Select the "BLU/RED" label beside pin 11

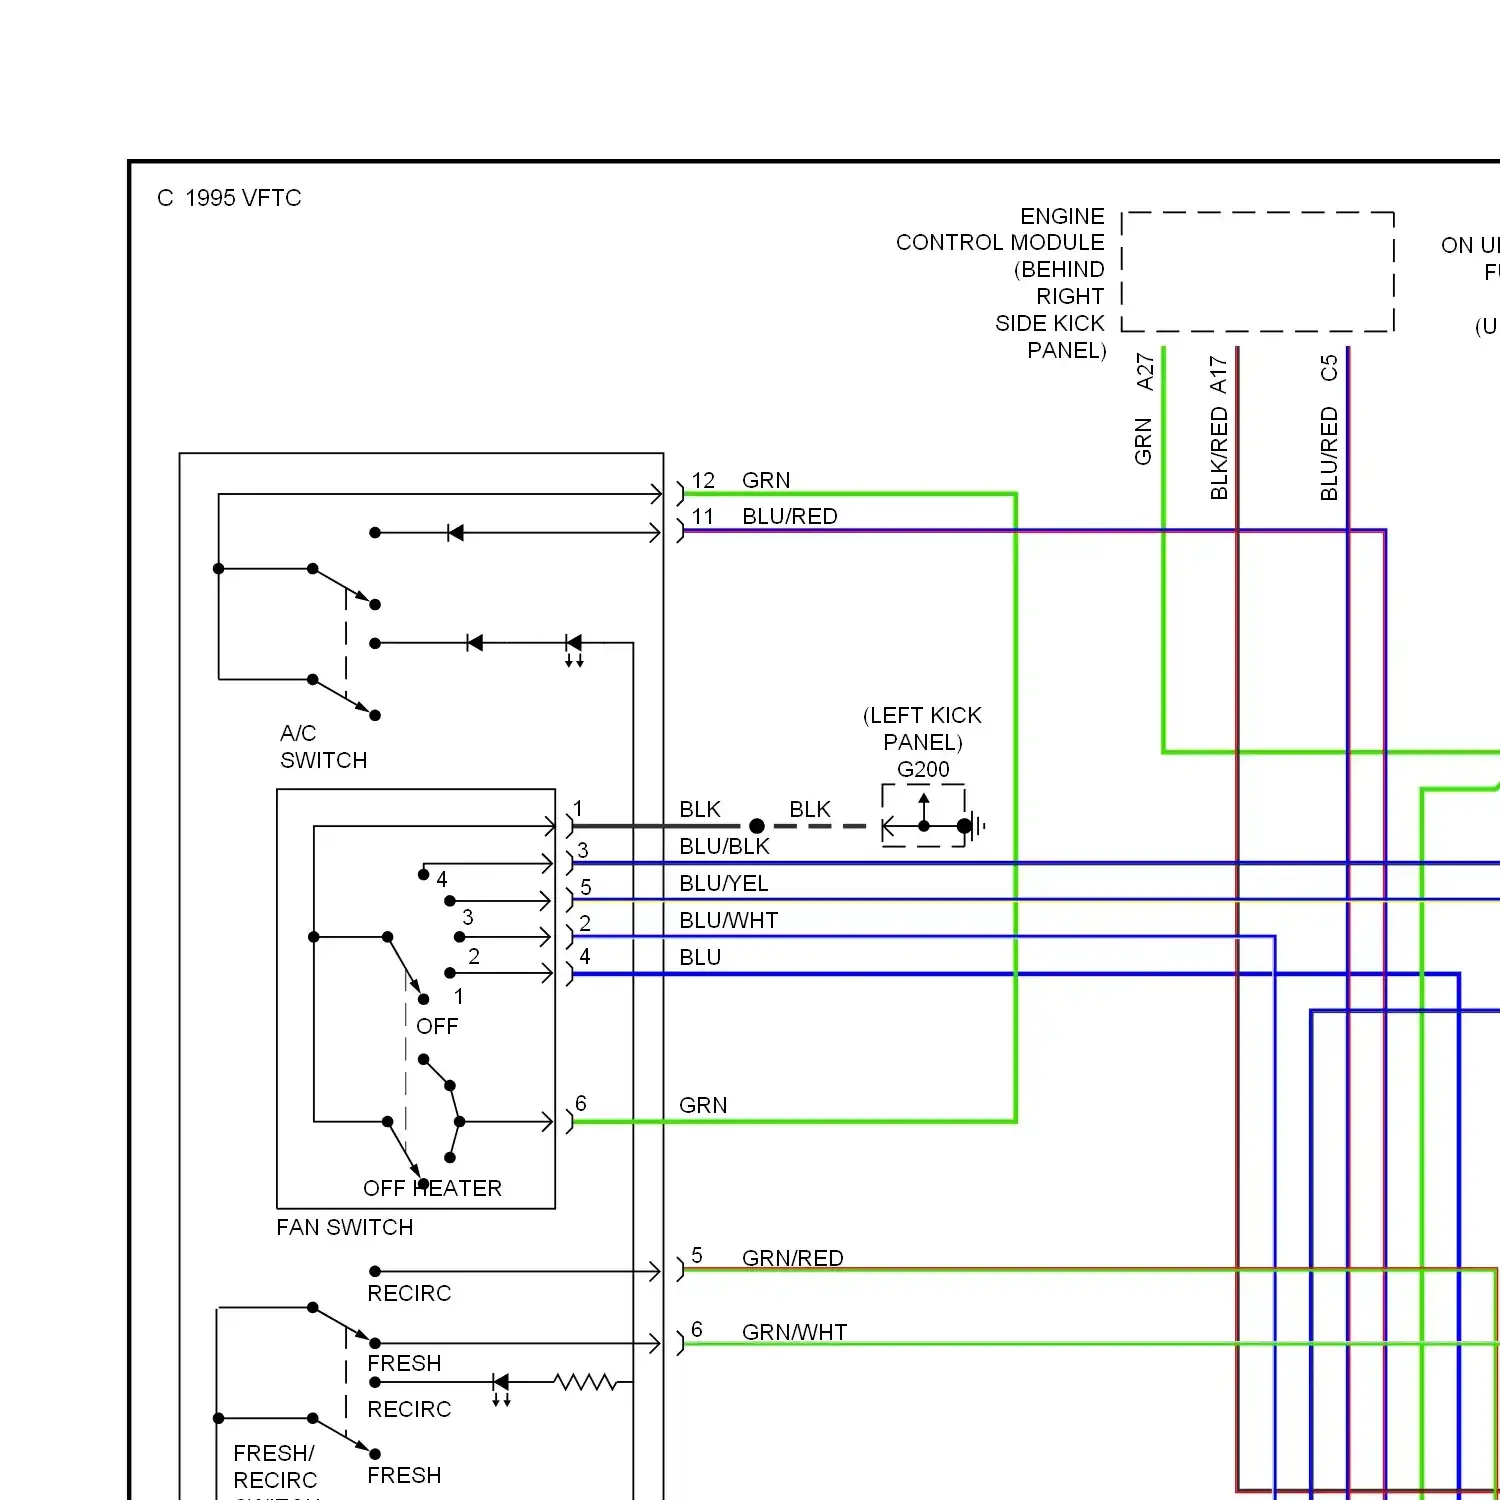point(790,516)
